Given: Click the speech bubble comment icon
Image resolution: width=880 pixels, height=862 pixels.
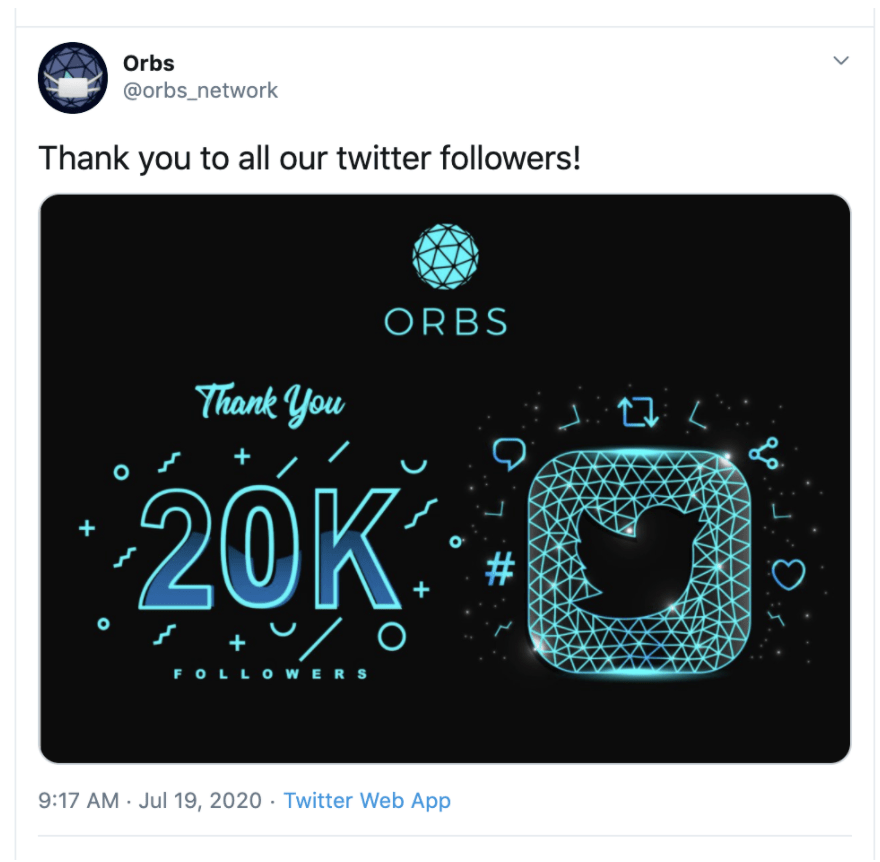Looking at the screenshot, I should [509, 453].
